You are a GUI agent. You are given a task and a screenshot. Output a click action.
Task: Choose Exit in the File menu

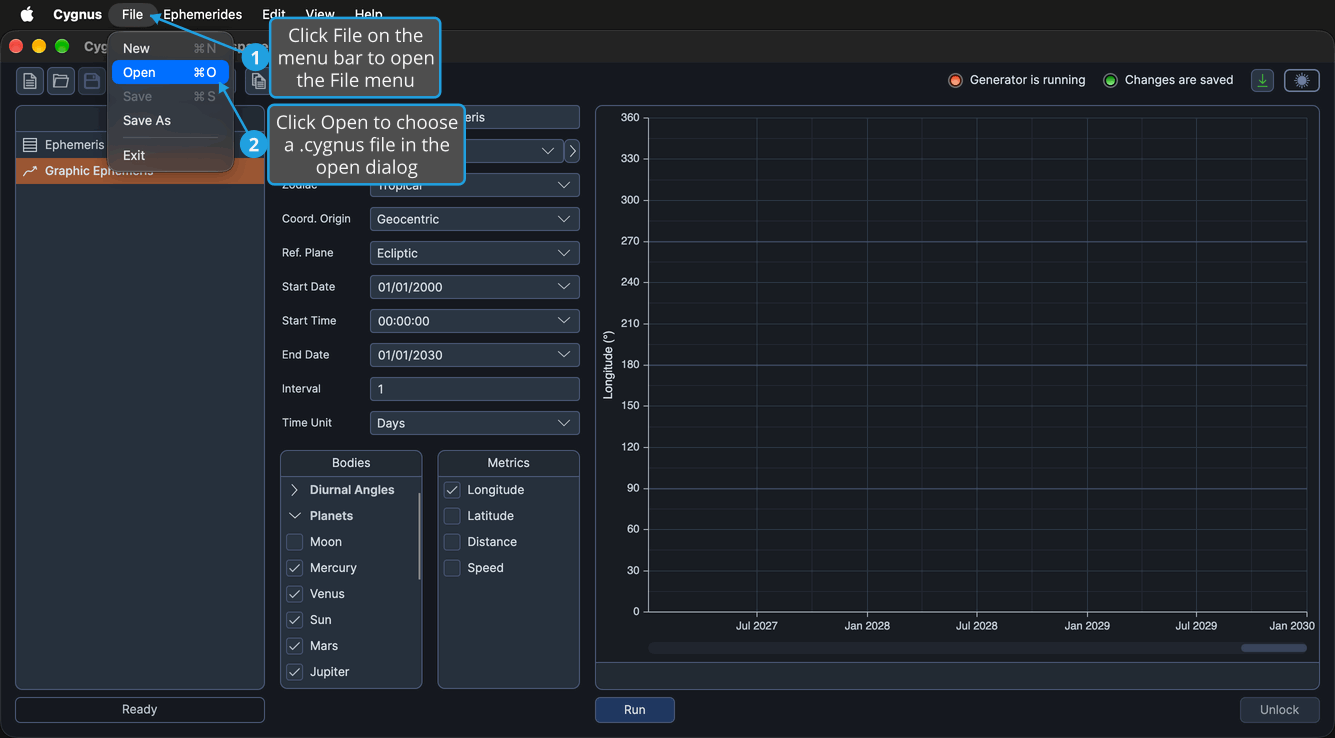pos(170,155)
